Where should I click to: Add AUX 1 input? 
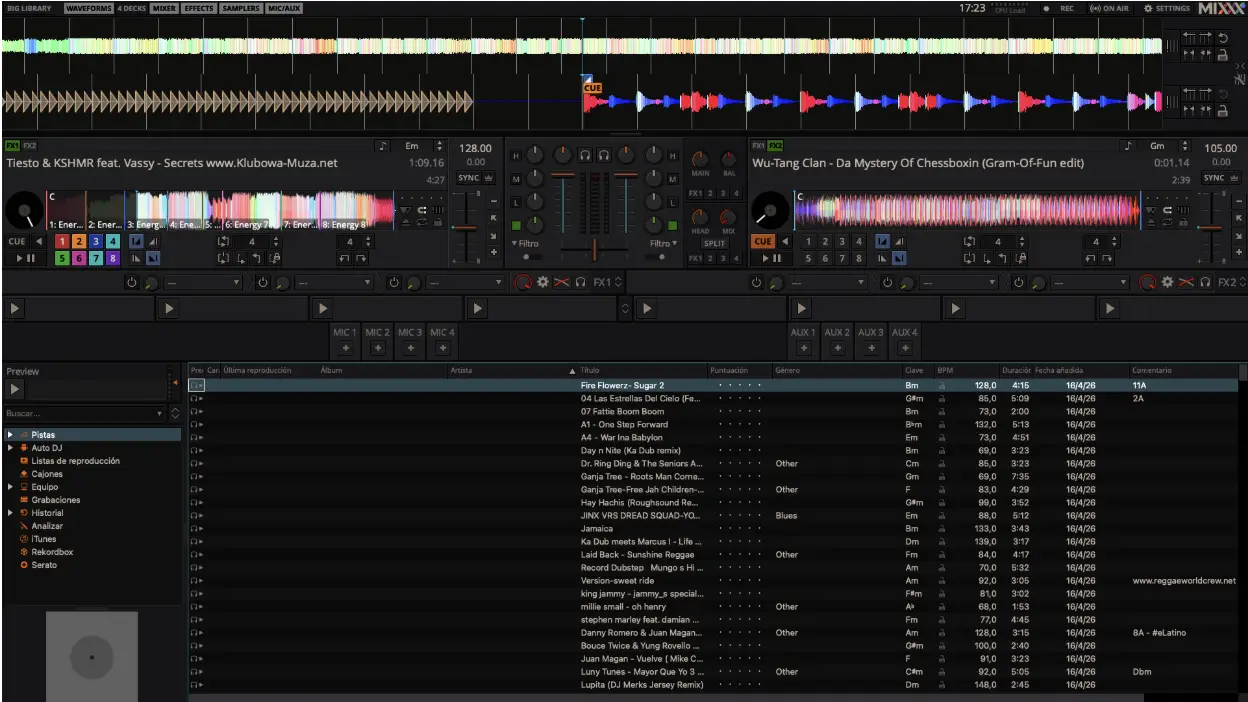pos(804,348)
